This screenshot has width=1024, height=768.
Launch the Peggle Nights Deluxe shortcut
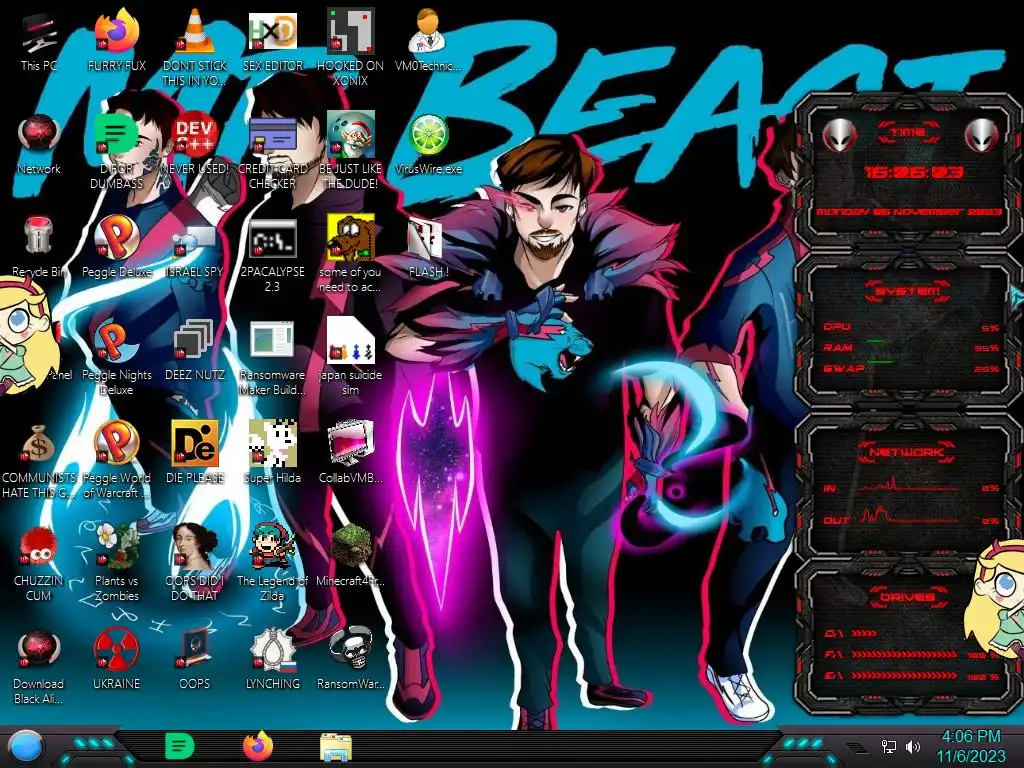116,358
